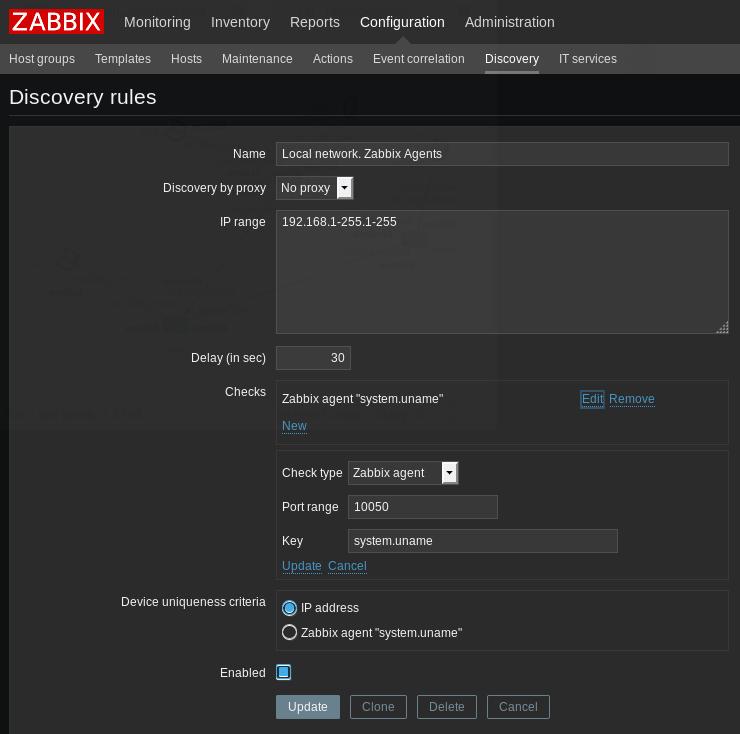Screen dimensions: 740x734
Task: Click the Clone button
Action: coord(378,707)
